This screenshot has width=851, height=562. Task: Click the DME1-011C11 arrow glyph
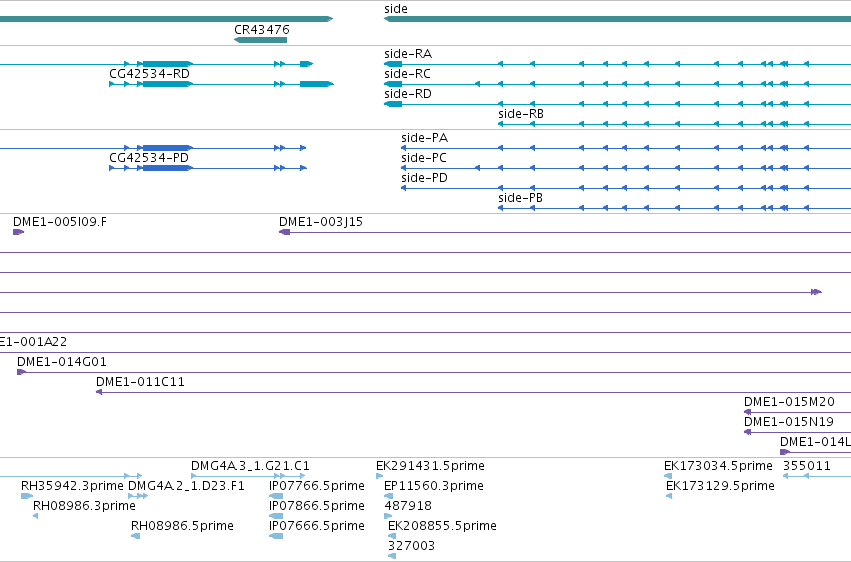[x=99, y=392]
